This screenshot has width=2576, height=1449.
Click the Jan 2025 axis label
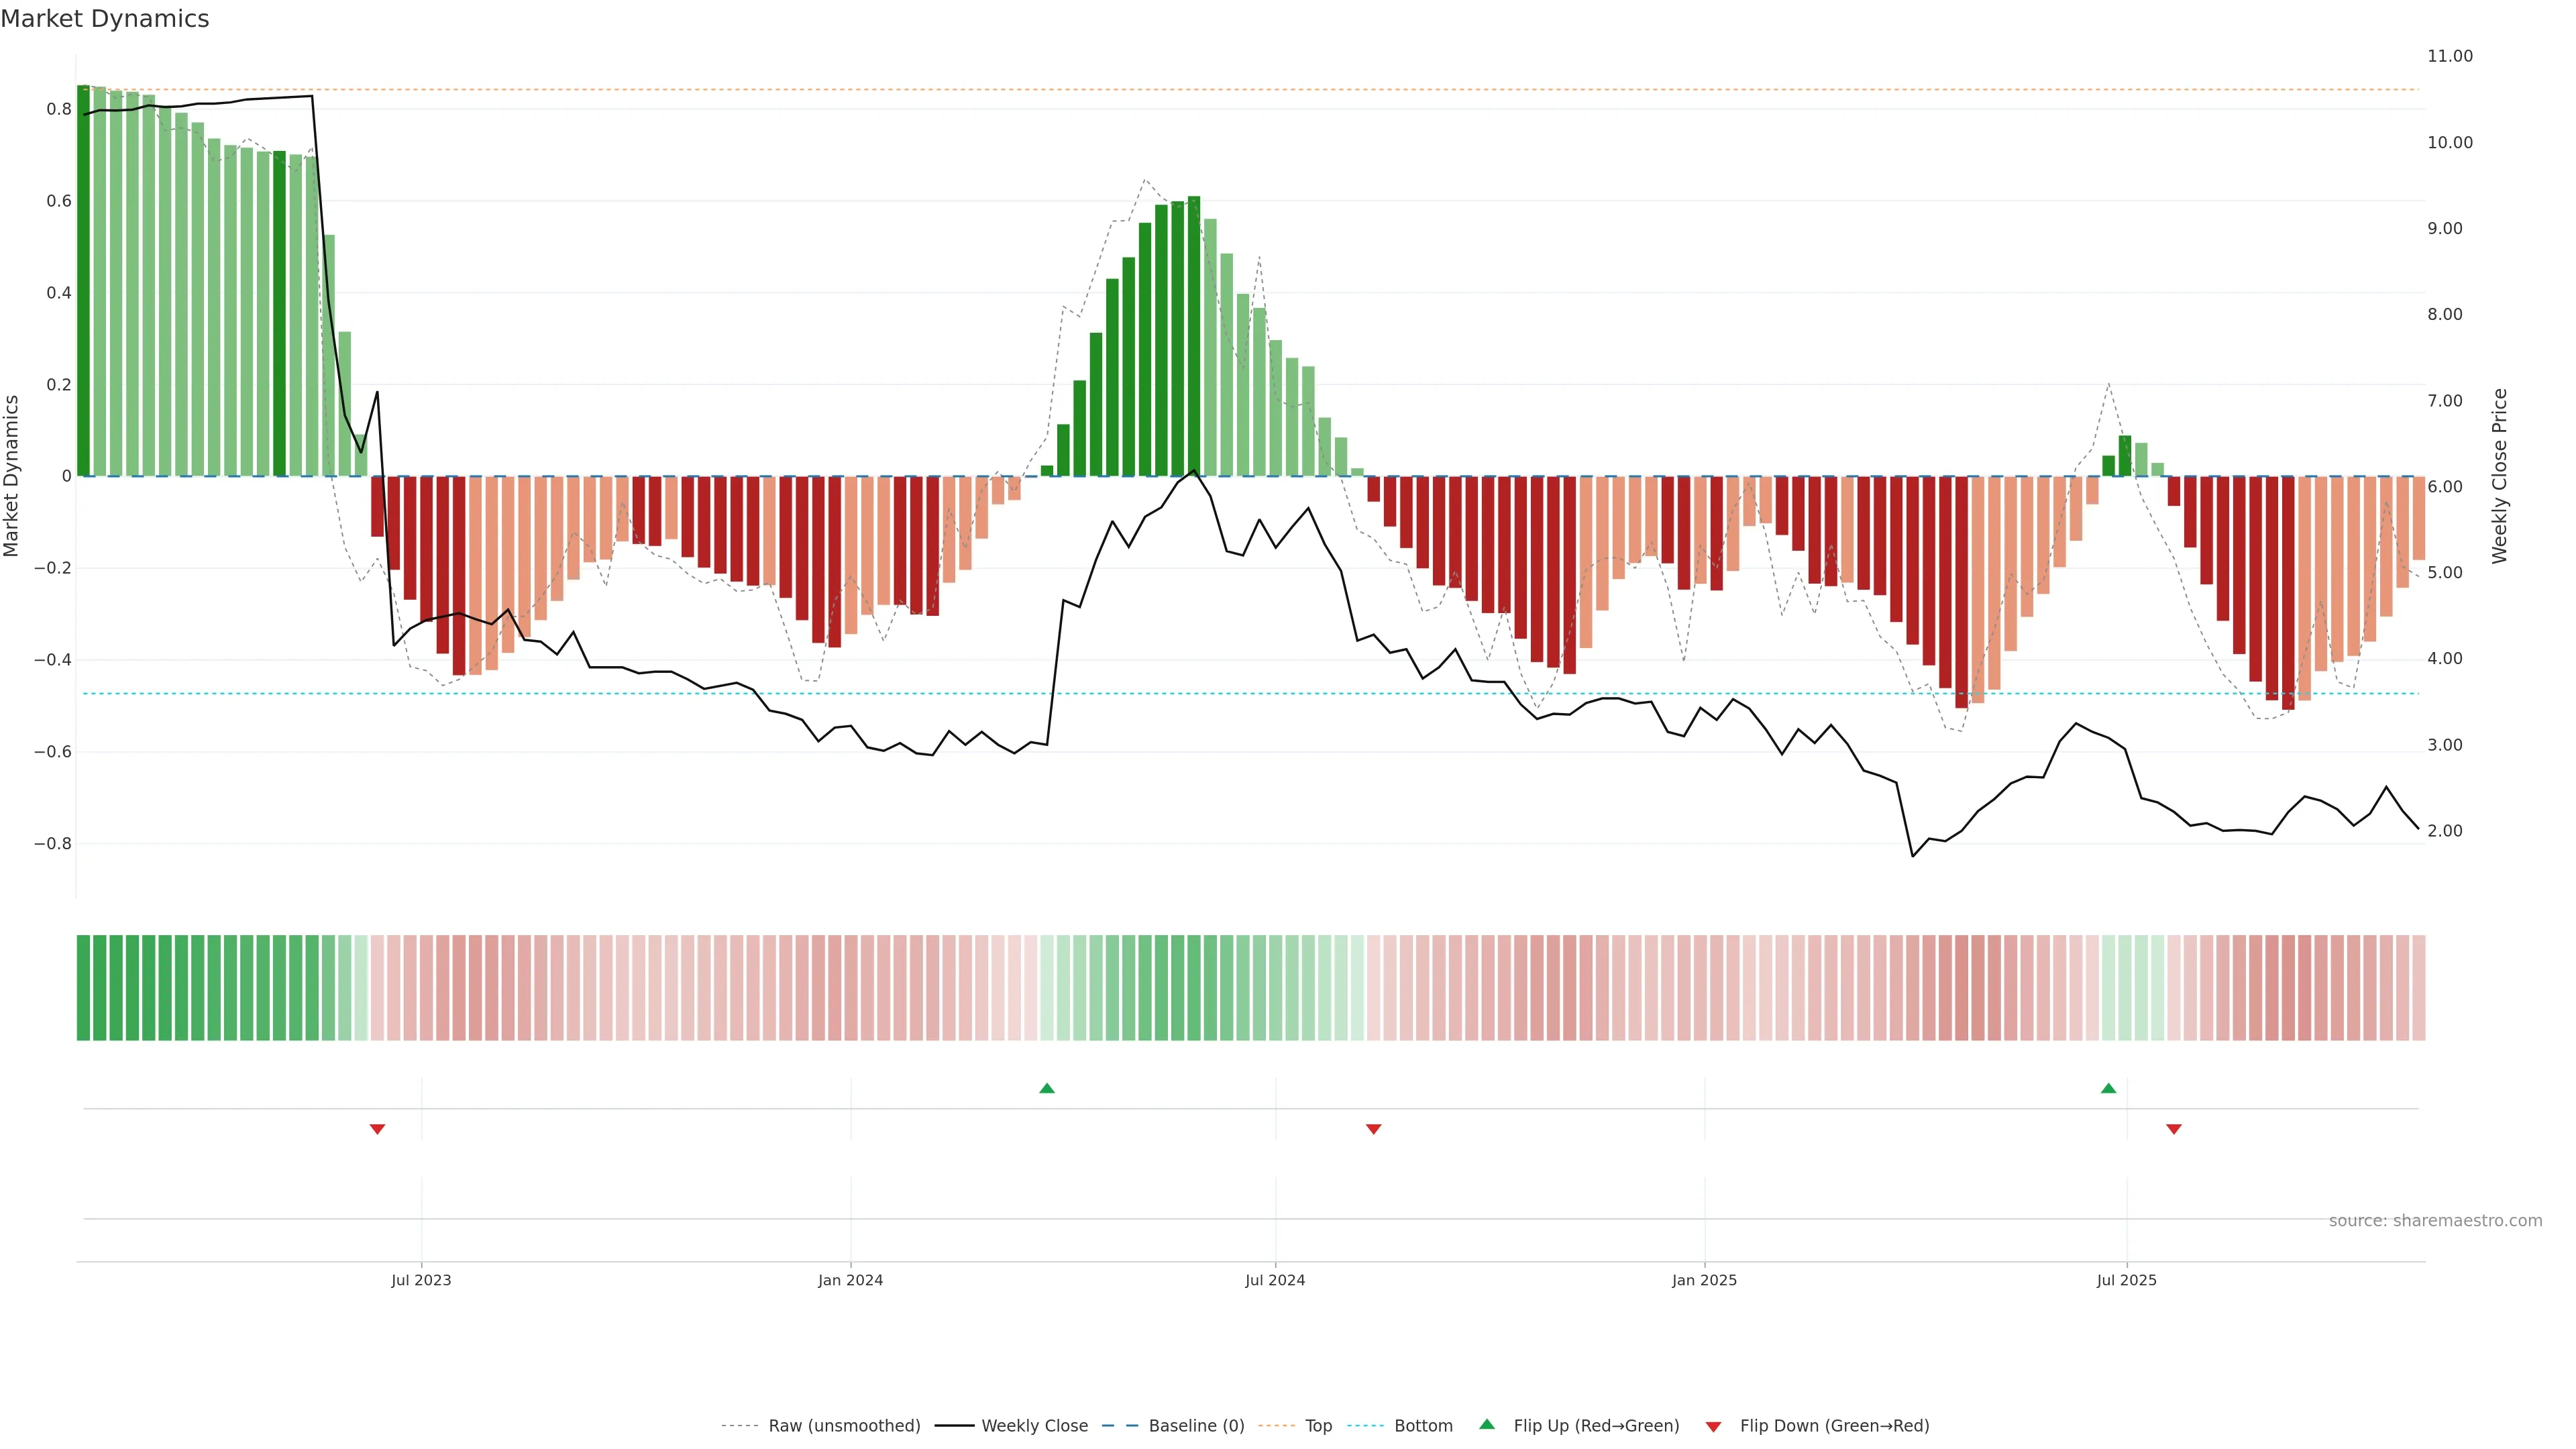[1704, 1280]
